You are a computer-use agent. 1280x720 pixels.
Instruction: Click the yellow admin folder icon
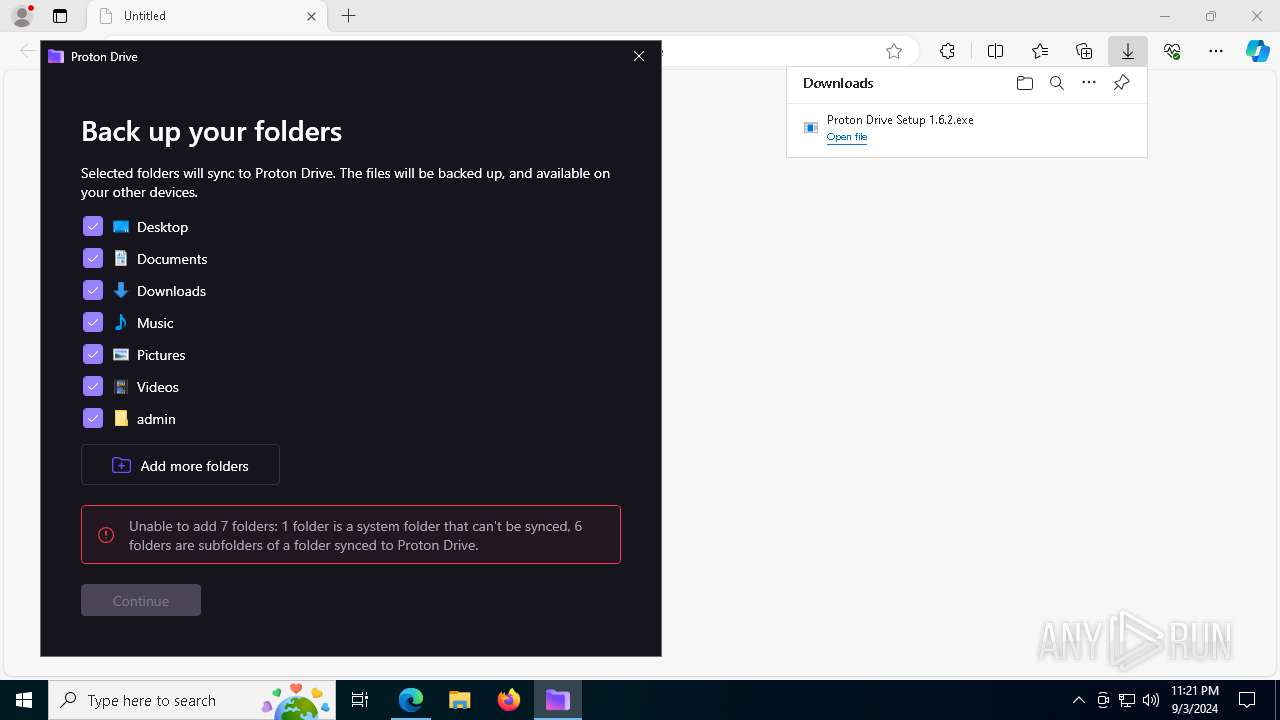tap(121, 418)
